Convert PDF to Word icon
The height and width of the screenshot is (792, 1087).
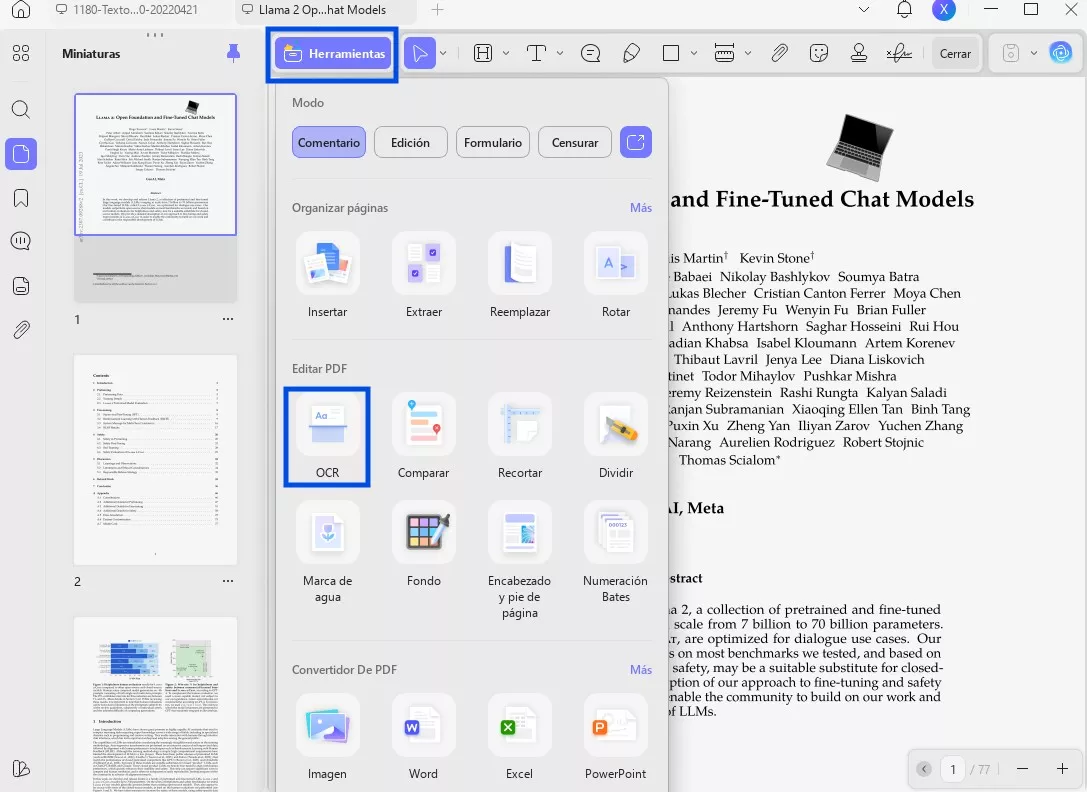tap(423, 726)
